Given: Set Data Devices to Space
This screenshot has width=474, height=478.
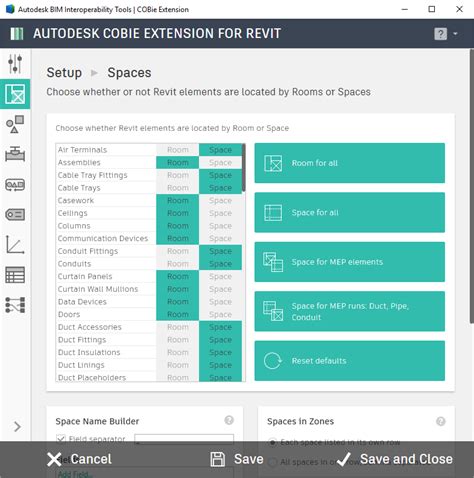Looking at the screenshot, I should click(x=220, y=302).
